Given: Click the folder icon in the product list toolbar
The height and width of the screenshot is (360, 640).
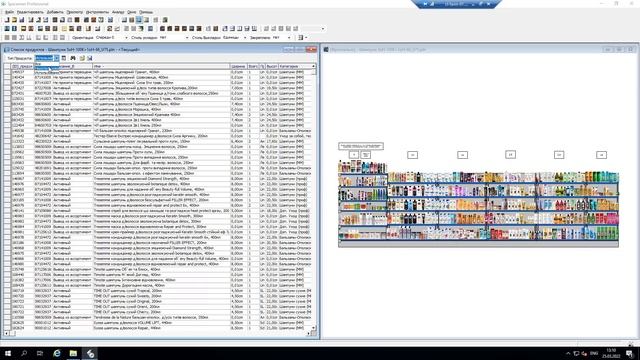Looking at the screenshot, I should (82, 58).
